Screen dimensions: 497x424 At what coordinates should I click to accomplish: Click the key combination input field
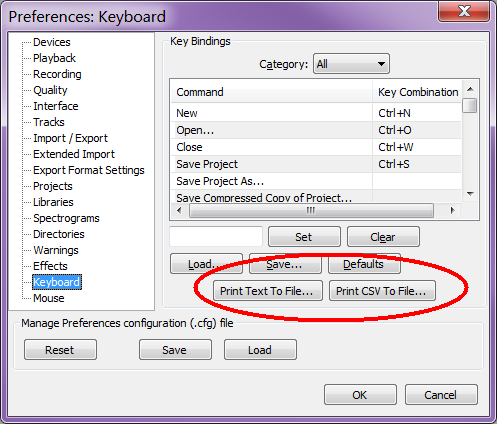(216, 237)
